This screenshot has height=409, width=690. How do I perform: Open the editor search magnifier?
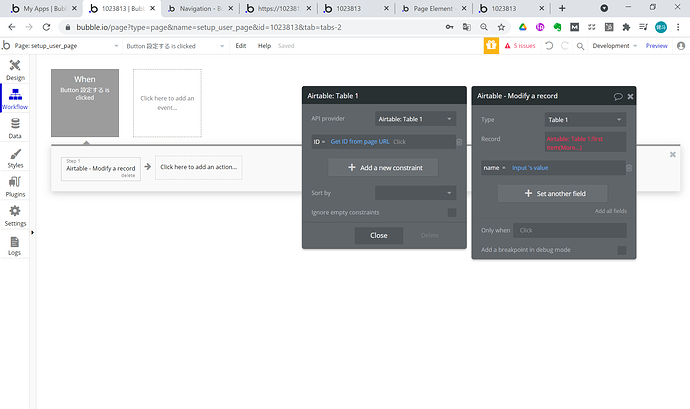click(580, 46)
